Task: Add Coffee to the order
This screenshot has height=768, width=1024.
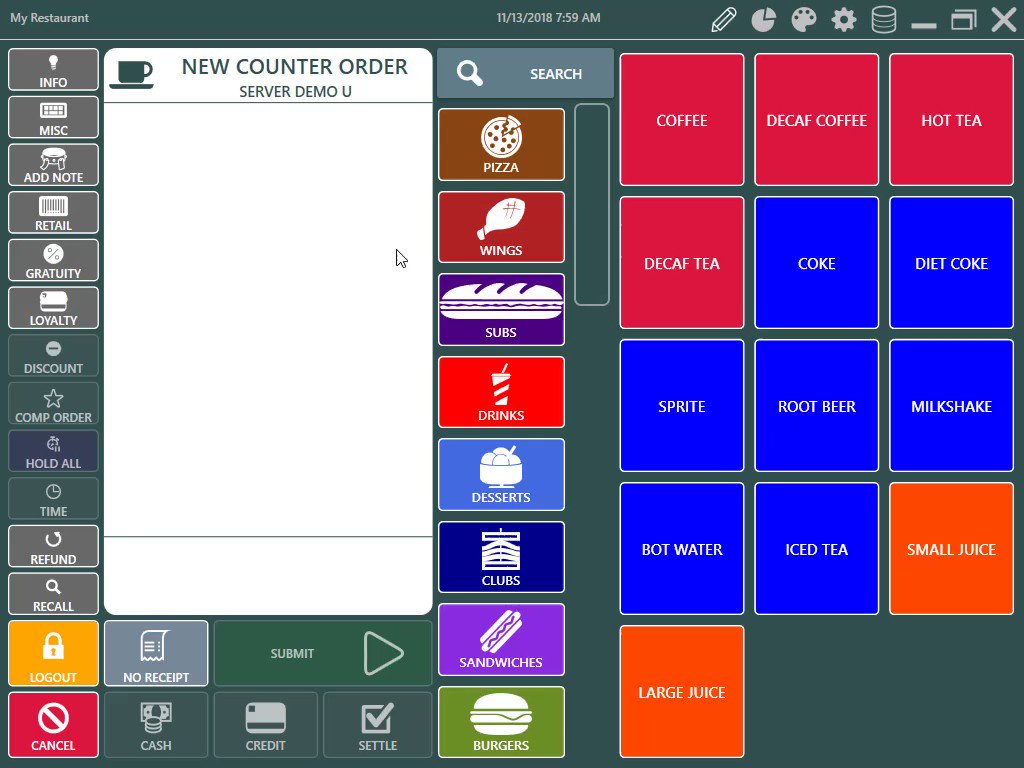Action: pos(682,120)
